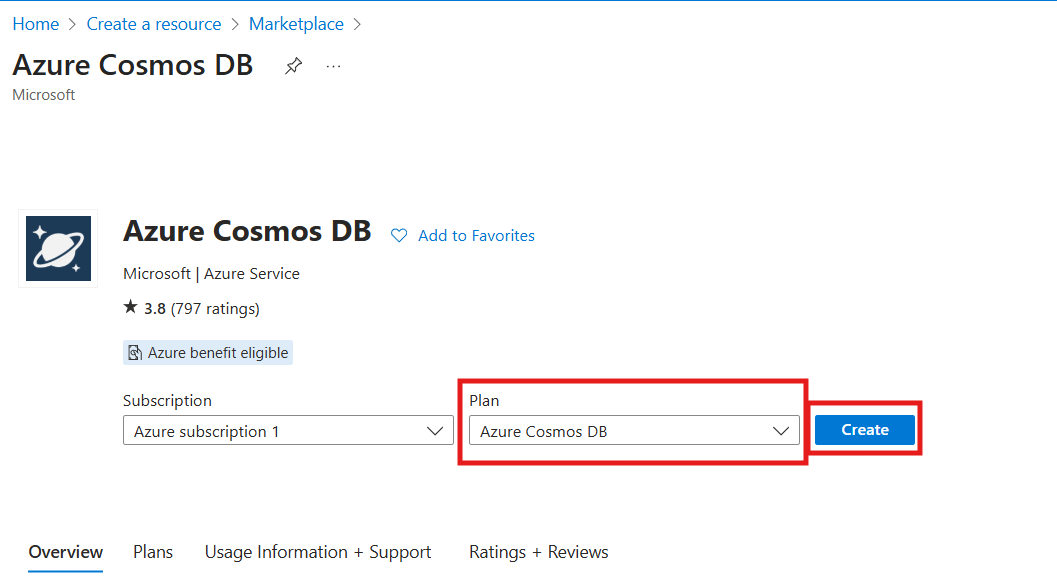Click the Azure Cosmos DB planet logo
The width and height of the screenshot is (1057, 587).
tap(57, 248)
